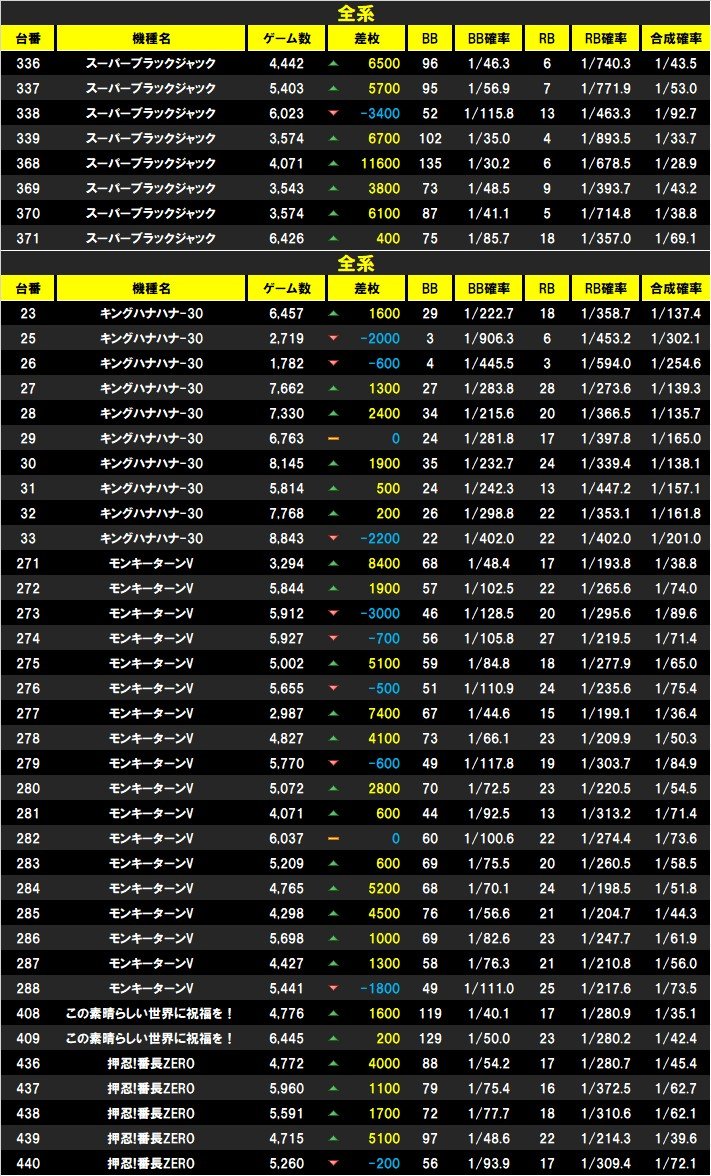Click the 1/893.5 RB probability in row 339

[x=605, y=139]
